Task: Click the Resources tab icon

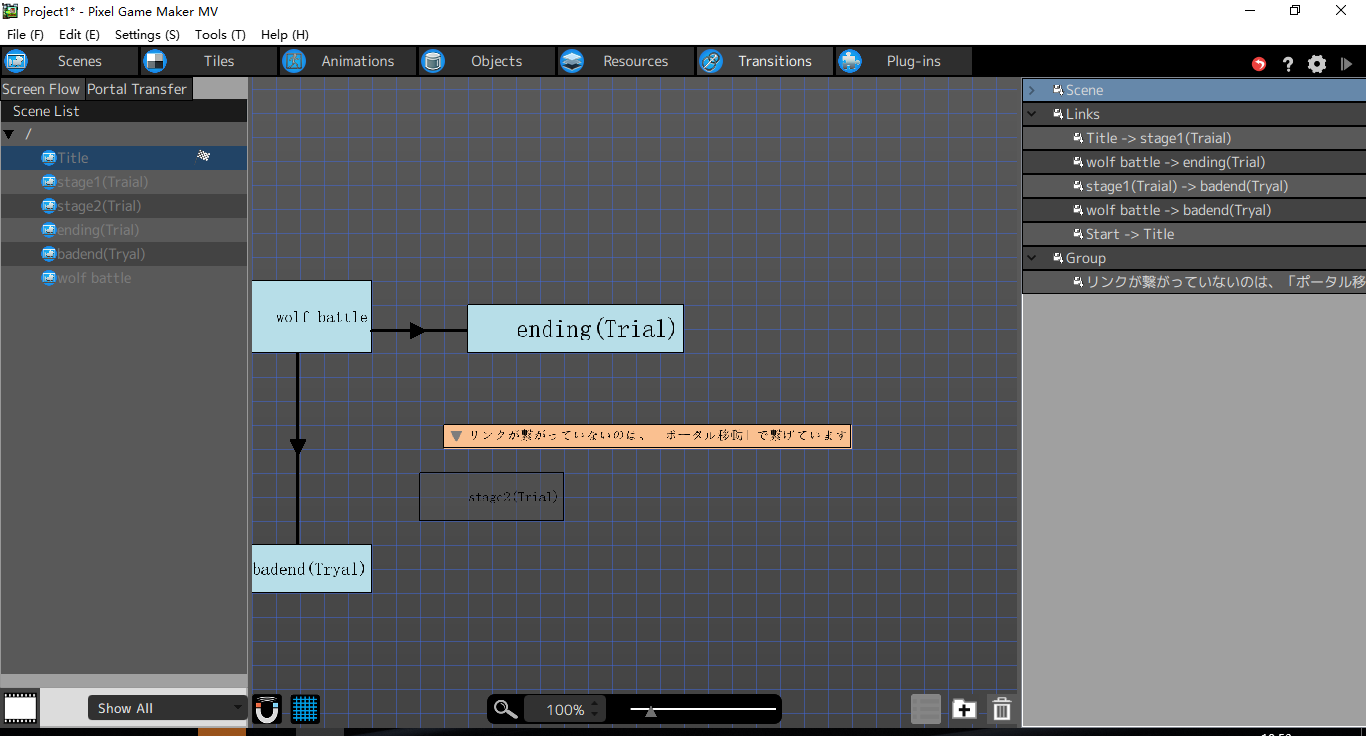Action: (x=572, y=61)
